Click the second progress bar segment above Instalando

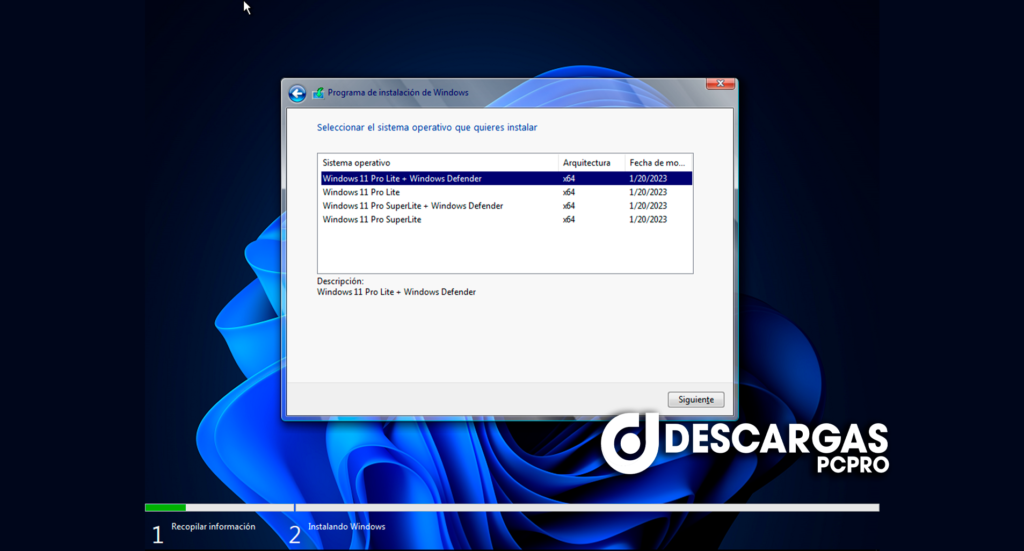tap(586, 508)
